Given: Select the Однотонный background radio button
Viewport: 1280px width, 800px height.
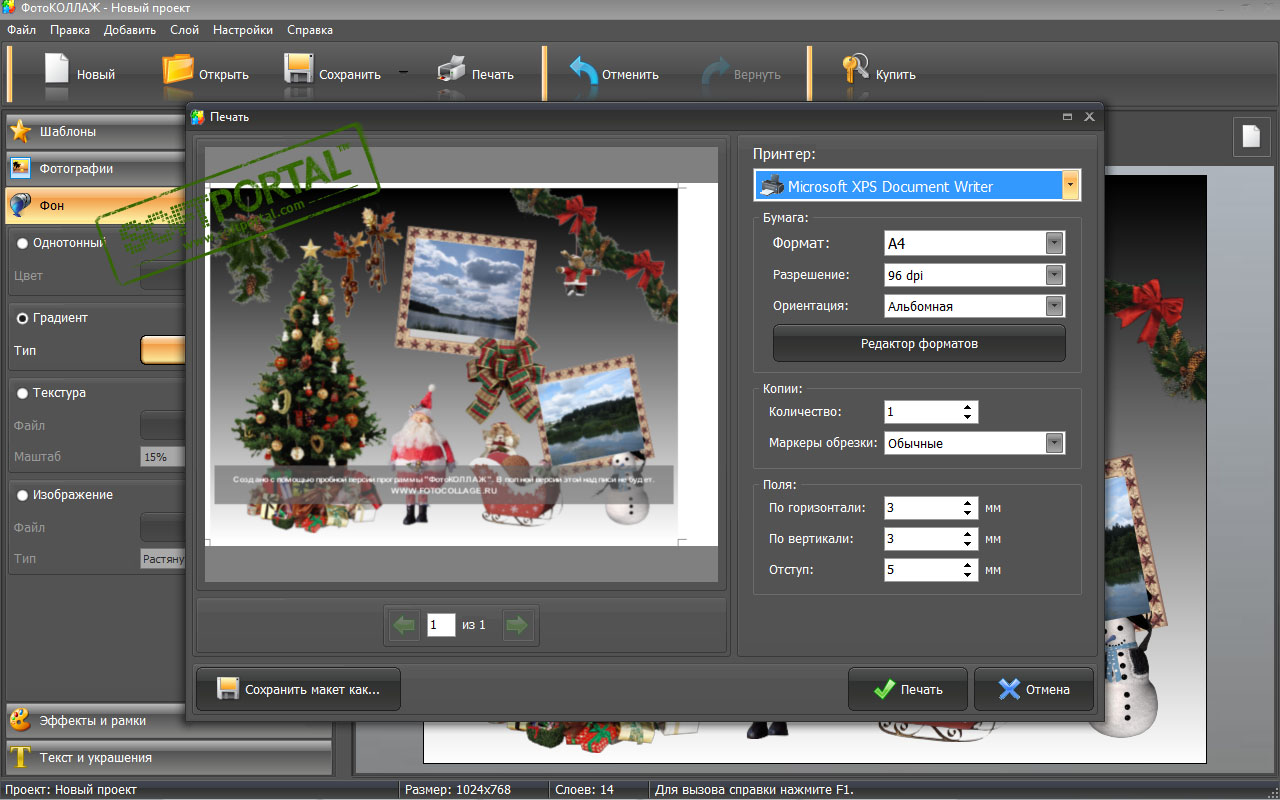Looking at the screenshot, I should (22, 242).
